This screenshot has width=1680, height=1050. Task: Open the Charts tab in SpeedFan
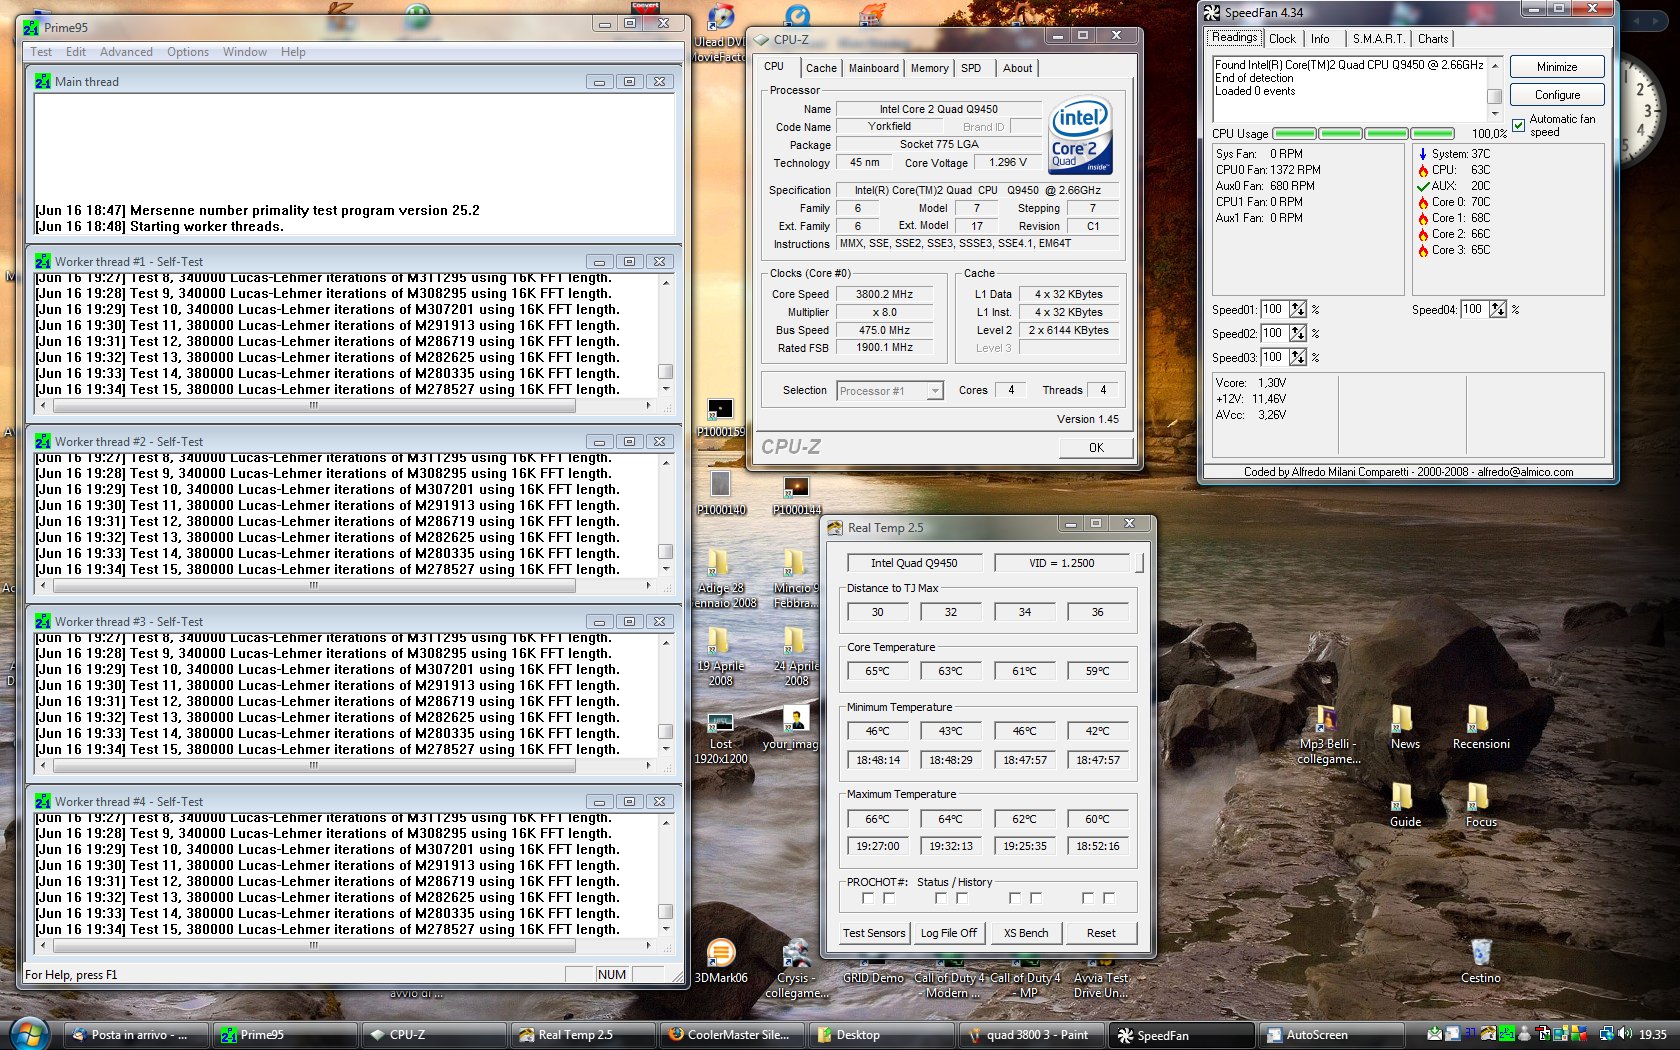pyautogui.click(x=1433, y=39)
